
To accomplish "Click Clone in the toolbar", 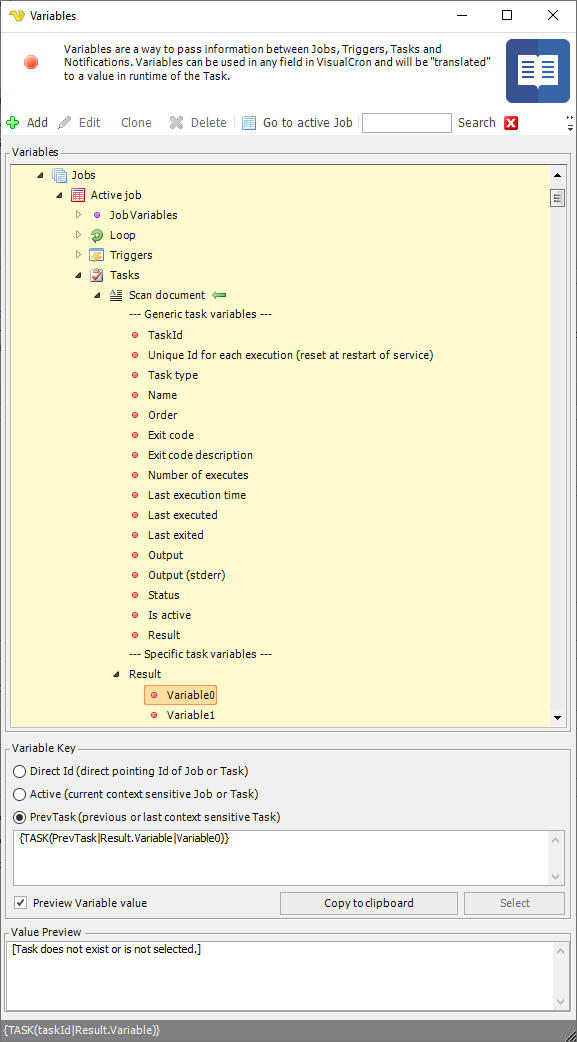I will (136, 123).
